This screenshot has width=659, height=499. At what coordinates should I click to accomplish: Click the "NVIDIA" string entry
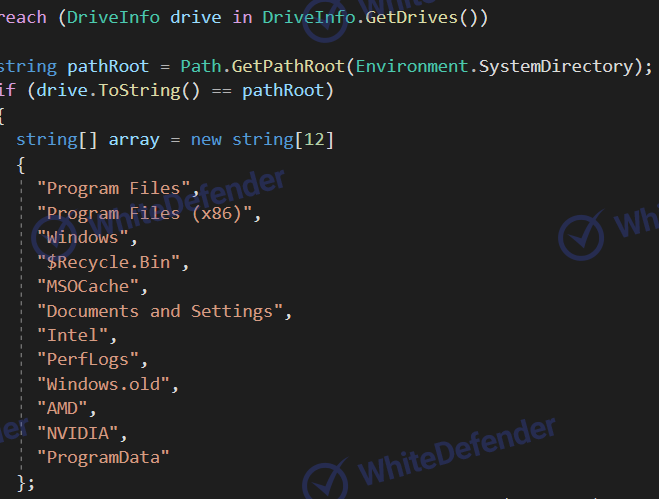click(x=77, y=433)
